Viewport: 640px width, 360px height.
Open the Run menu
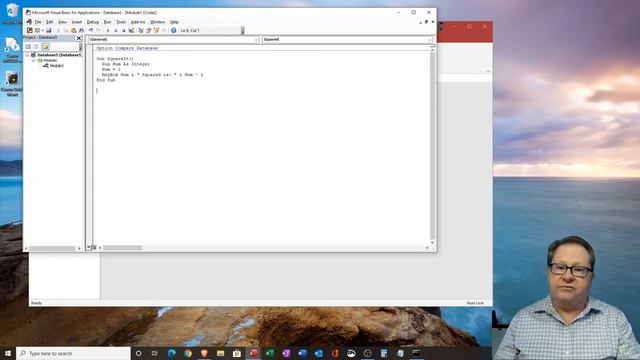pos(107,22)
